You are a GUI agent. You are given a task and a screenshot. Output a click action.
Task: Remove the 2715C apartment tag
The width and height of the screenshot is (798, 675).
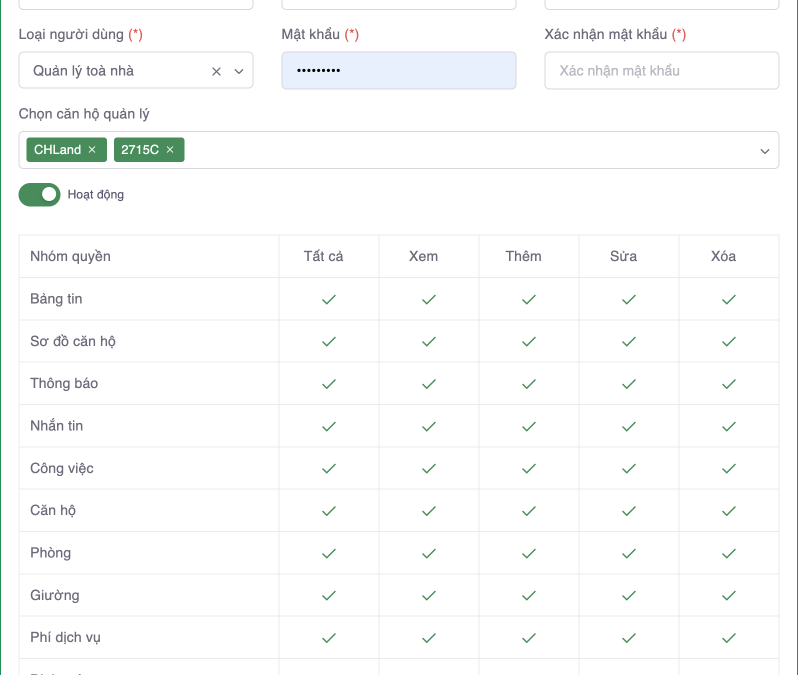click(x=170, y=150)
